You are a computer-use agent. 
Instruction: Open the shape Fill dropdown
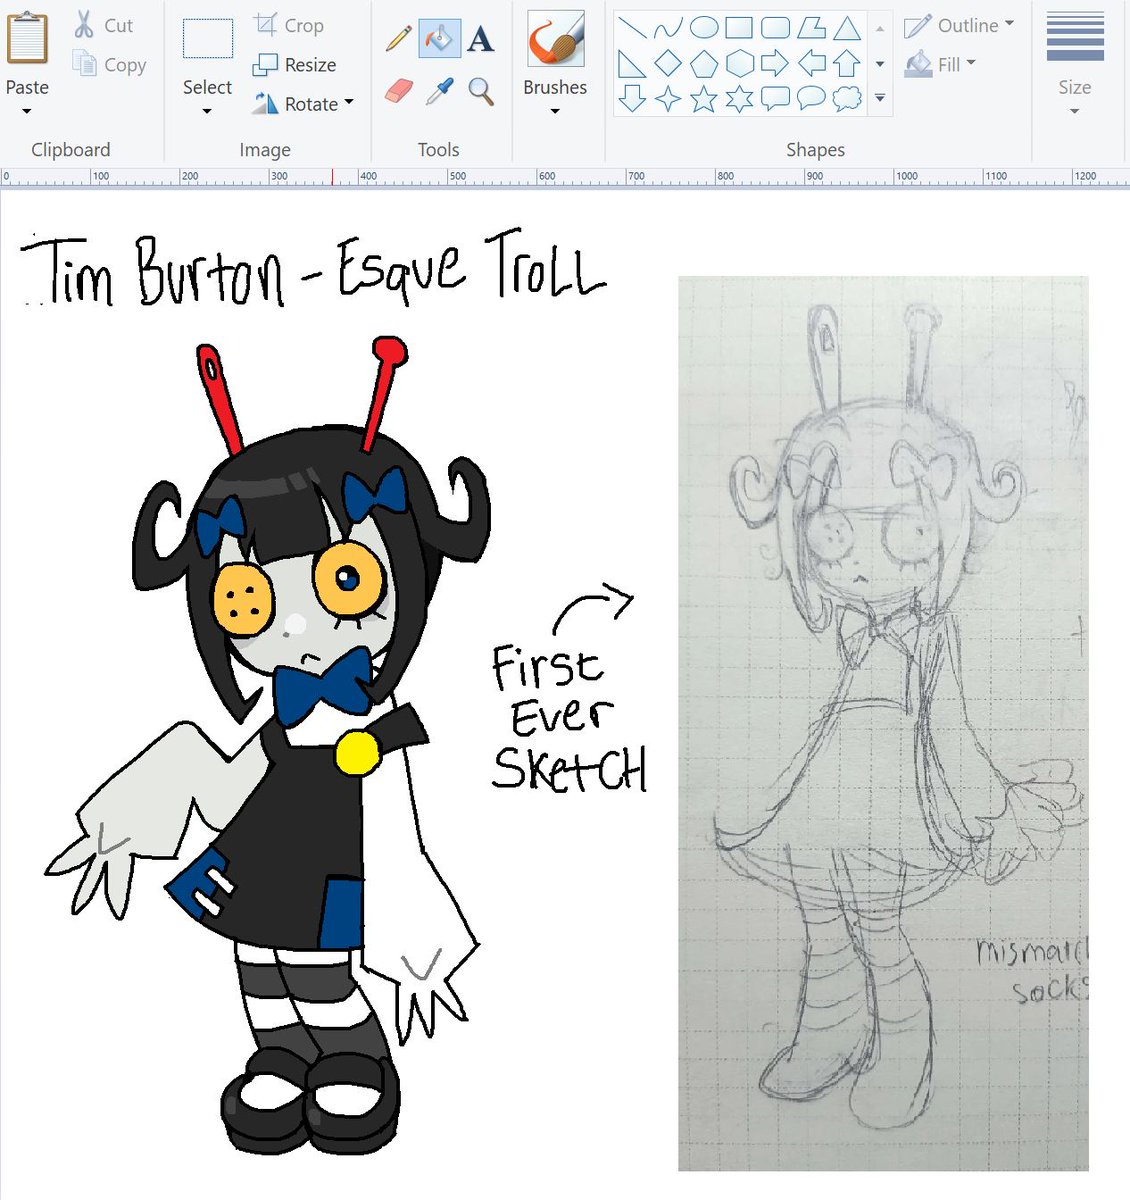[x=940, y=64]
